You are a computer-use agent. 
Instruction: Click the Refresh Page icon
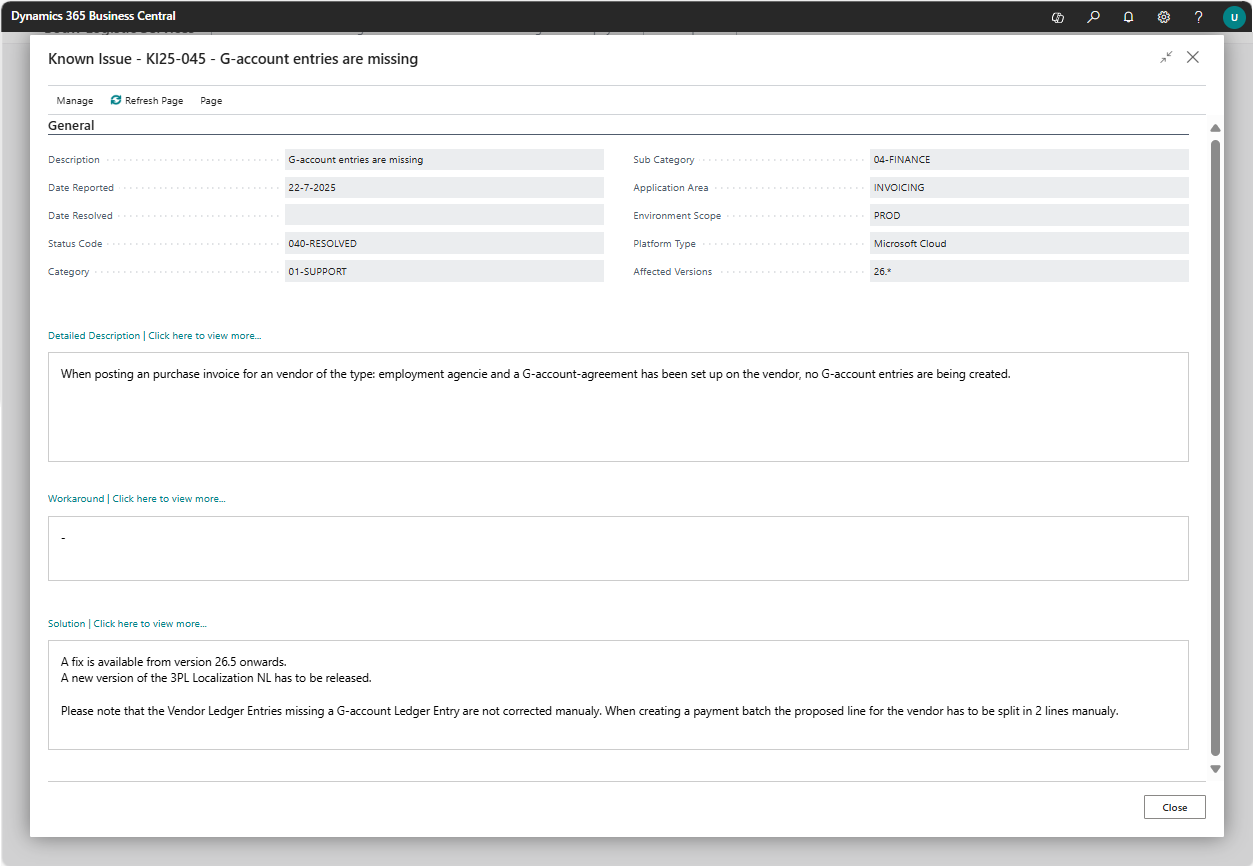click(x=116, y=100)
